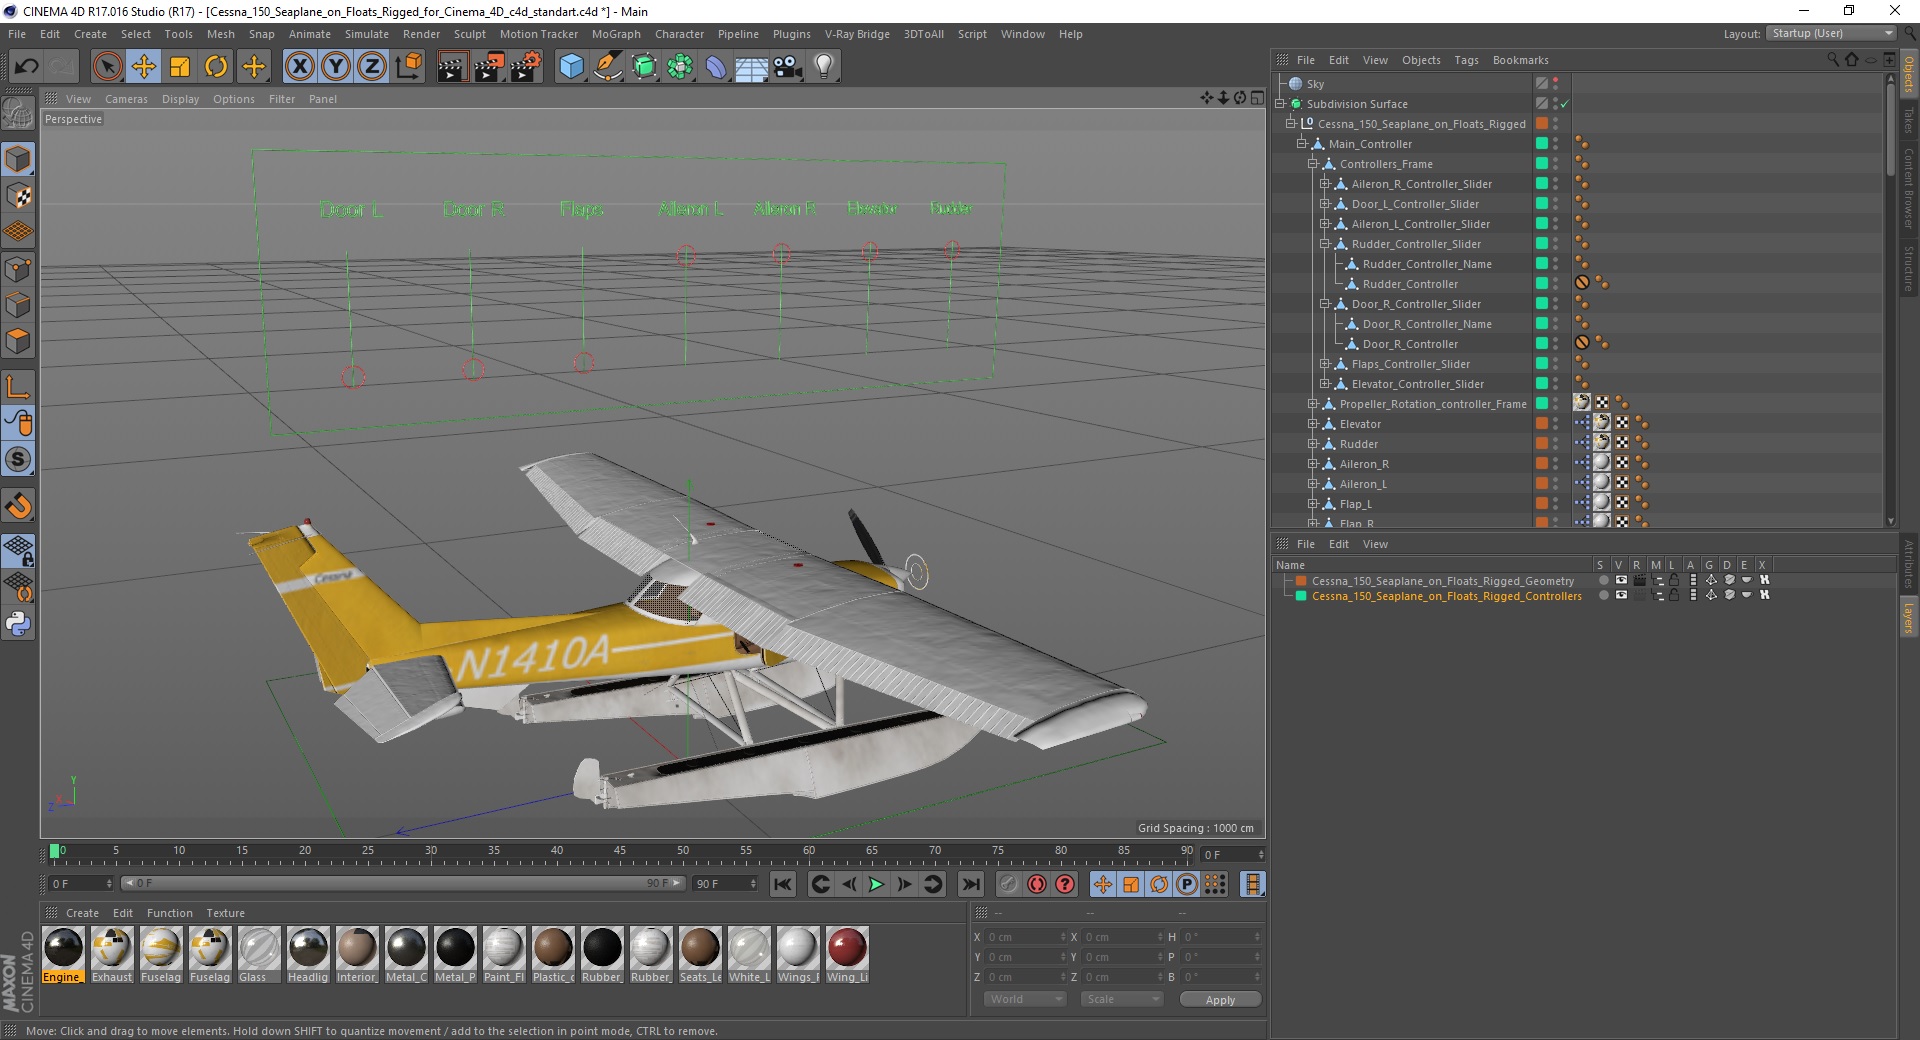Viewport: 1920px width, 1040px height.
Task: Enable Axis mode L icon
Action: point(19,387)
